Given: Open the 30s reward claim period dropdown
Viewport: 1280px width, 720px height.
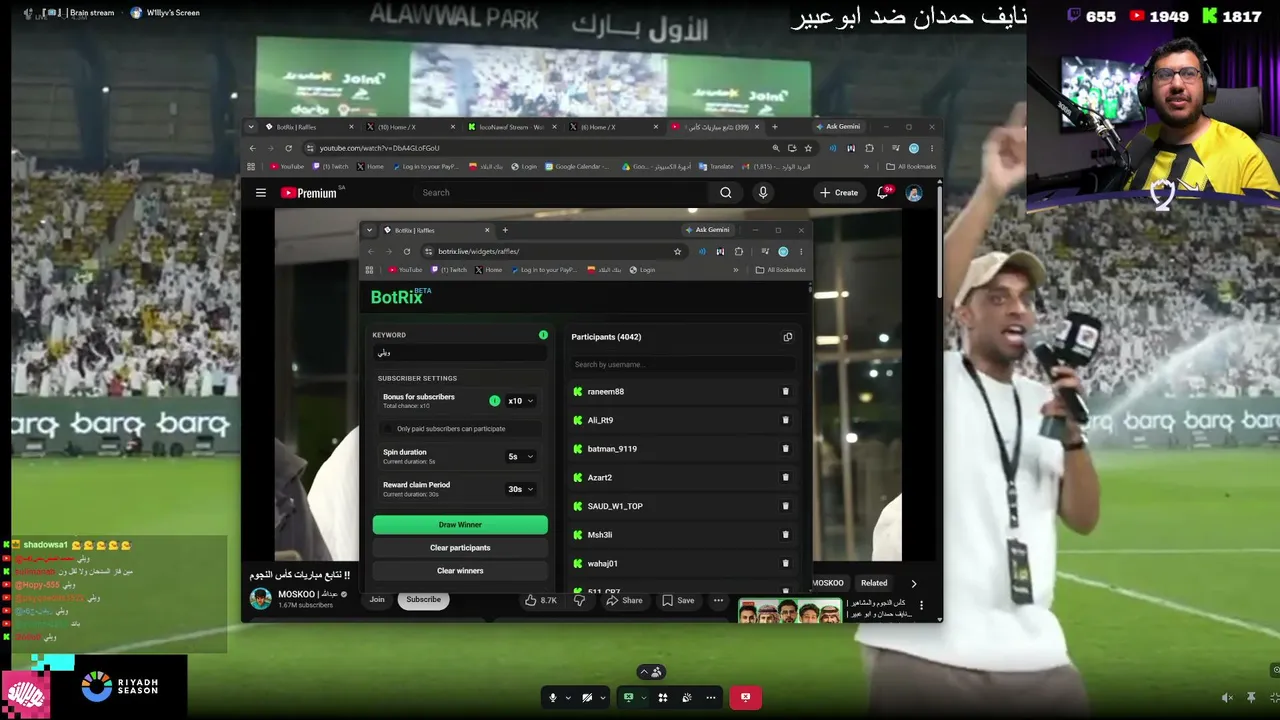Looking at the screenshot, I should 520,489.
